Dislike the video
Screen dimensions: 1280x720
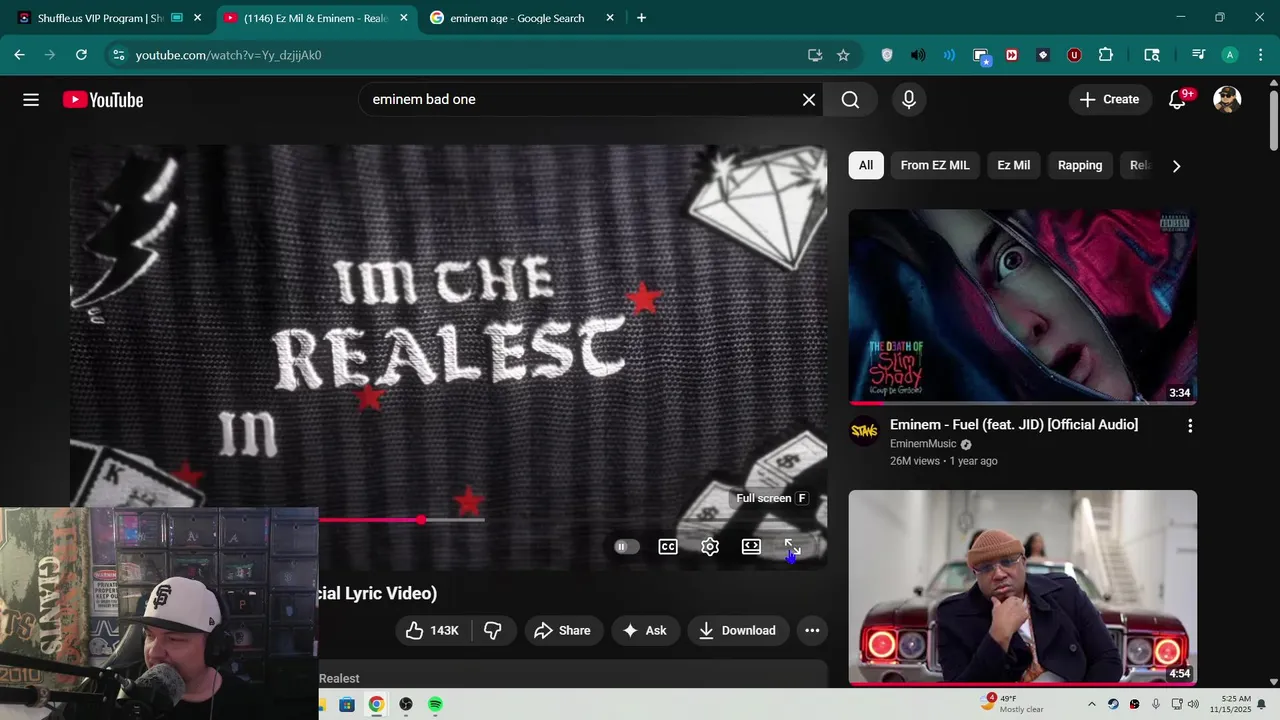pyautogui.click(x=493, y=631)
